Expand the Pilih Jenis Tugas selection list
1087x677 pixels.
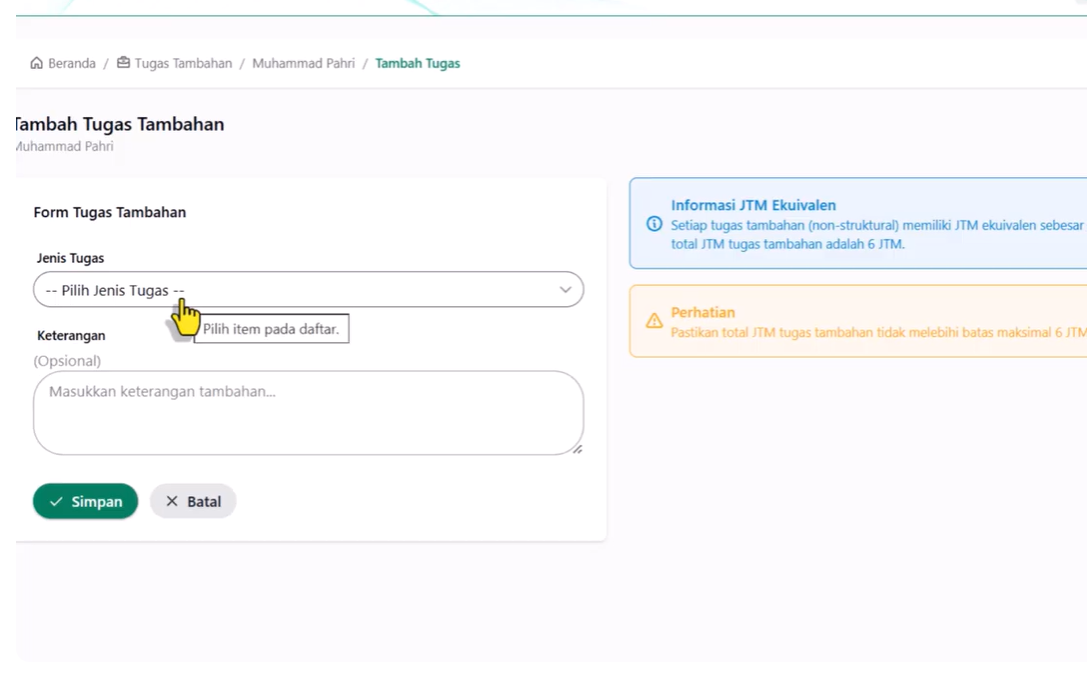coord(308,290)
